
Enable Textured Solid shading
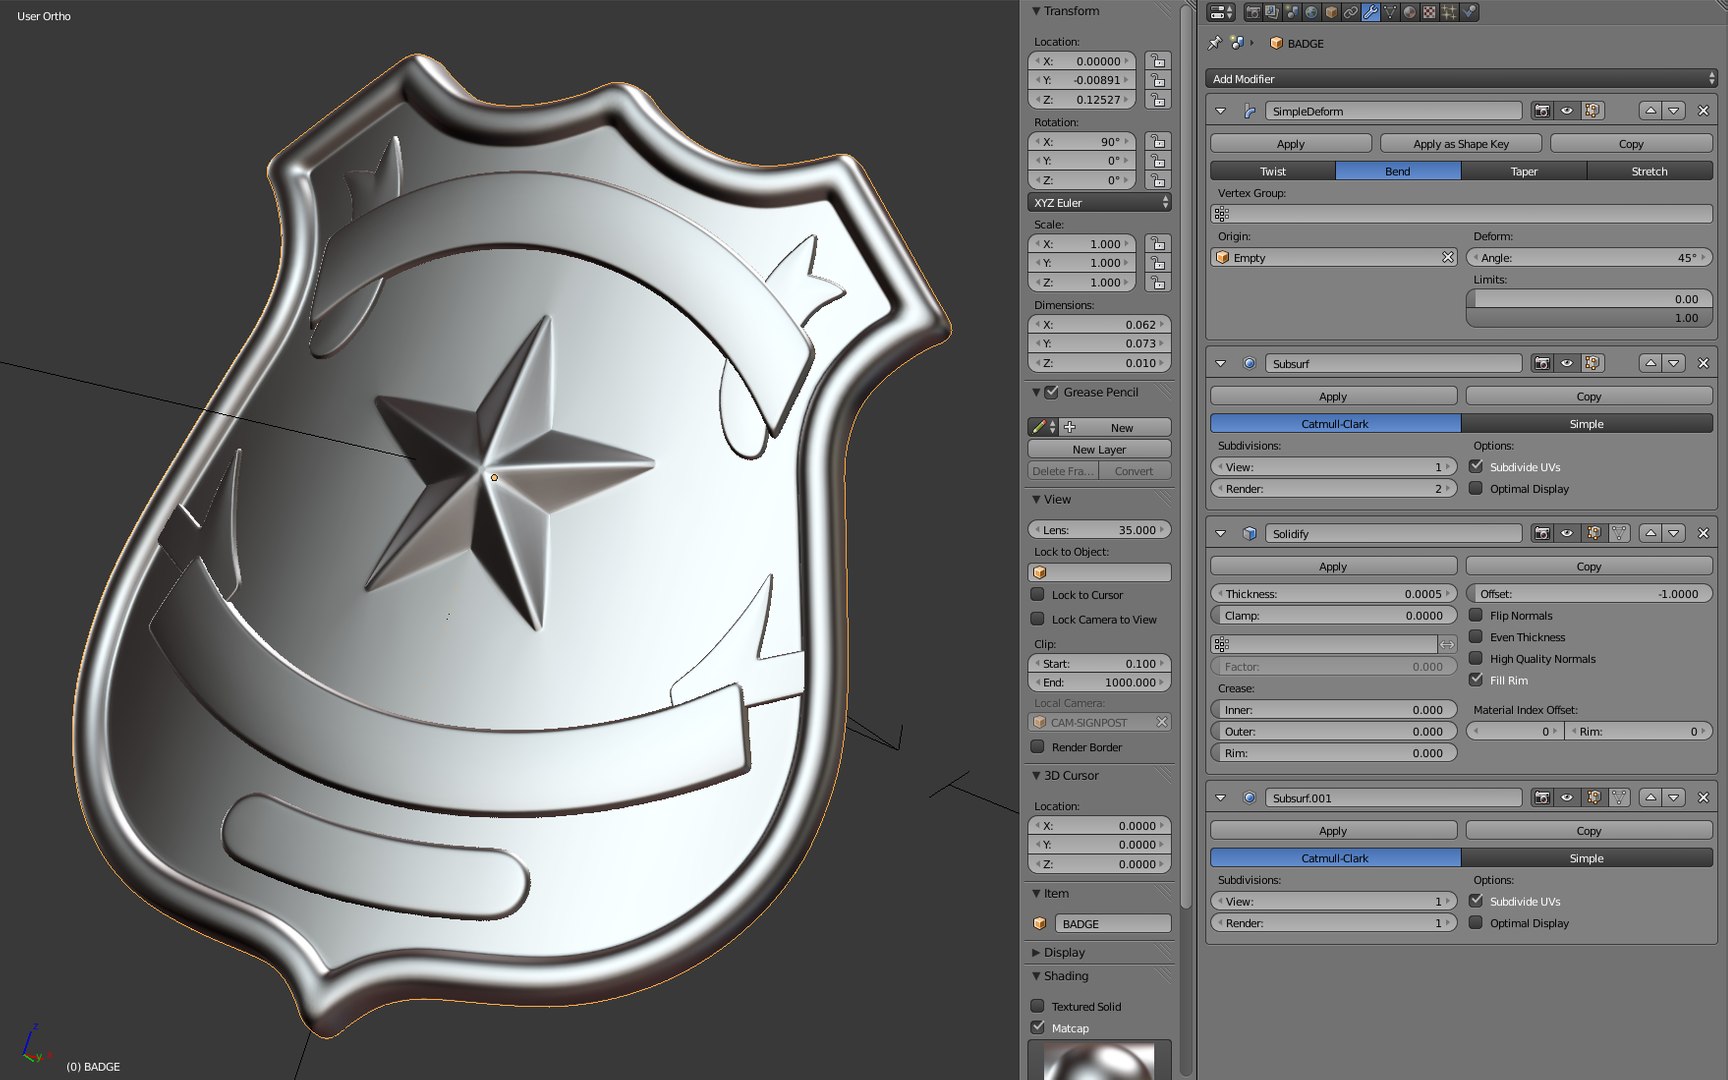click(x=1038, y=1006)
